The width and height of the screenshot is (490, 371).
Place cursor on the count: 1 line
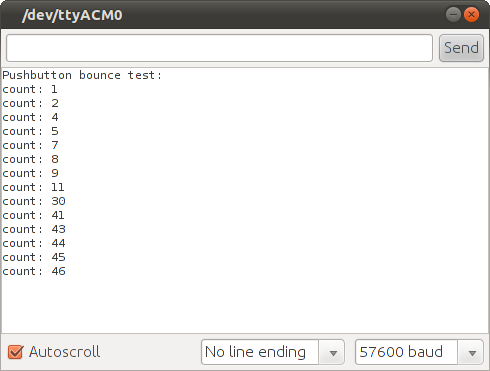click(30, 89)
